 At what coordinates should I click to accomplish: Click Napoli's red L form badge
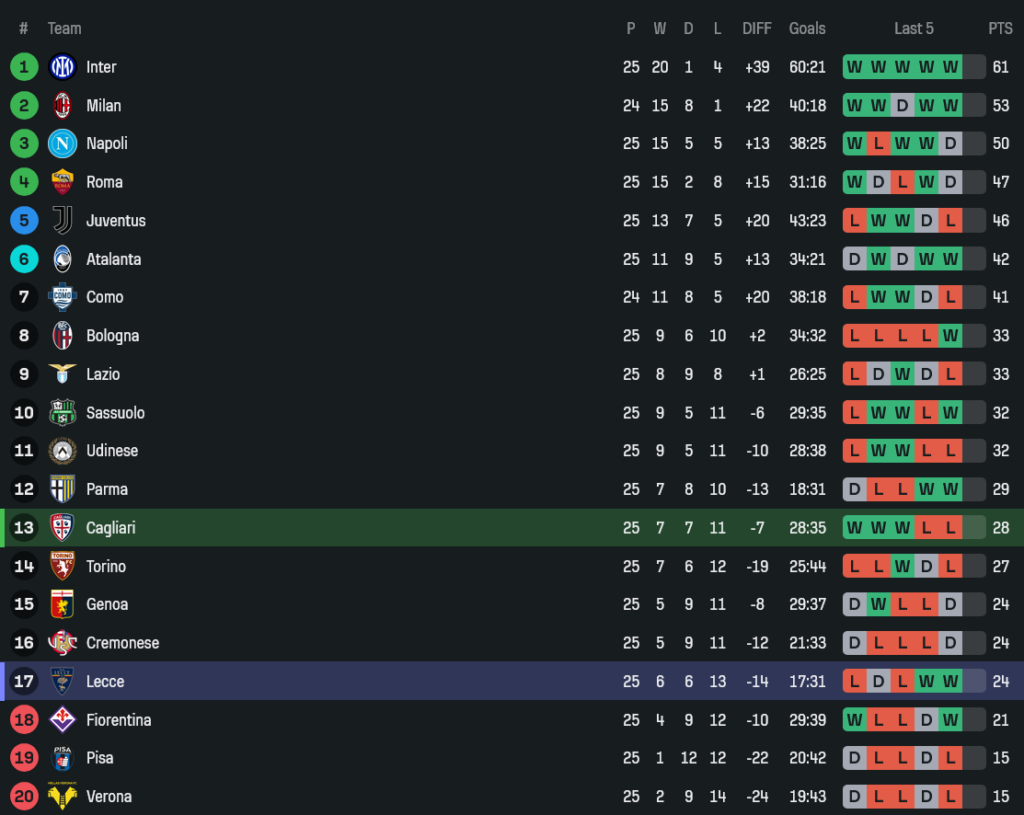pos(878,144)
